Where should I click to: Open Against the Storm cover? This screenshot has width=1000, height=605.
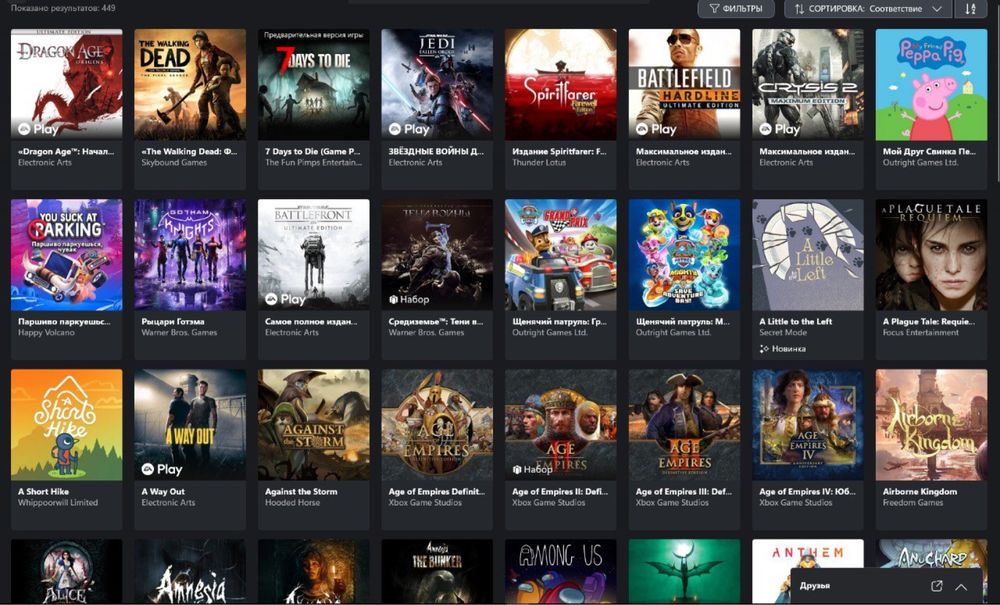point(314,425)
